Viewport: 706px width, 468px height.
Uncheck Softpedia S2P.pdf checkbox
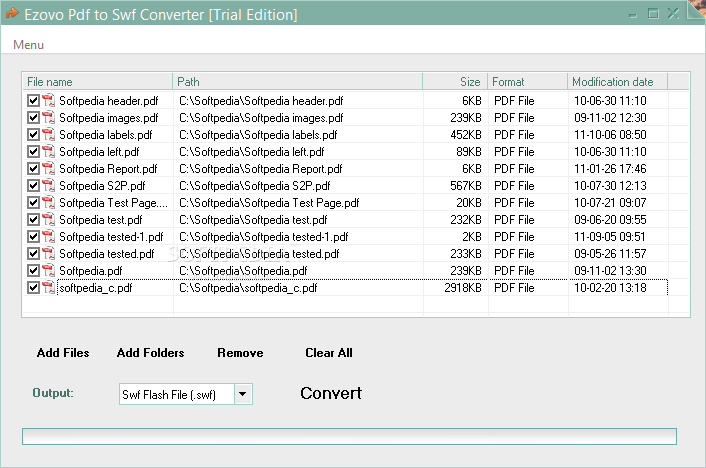33,186
